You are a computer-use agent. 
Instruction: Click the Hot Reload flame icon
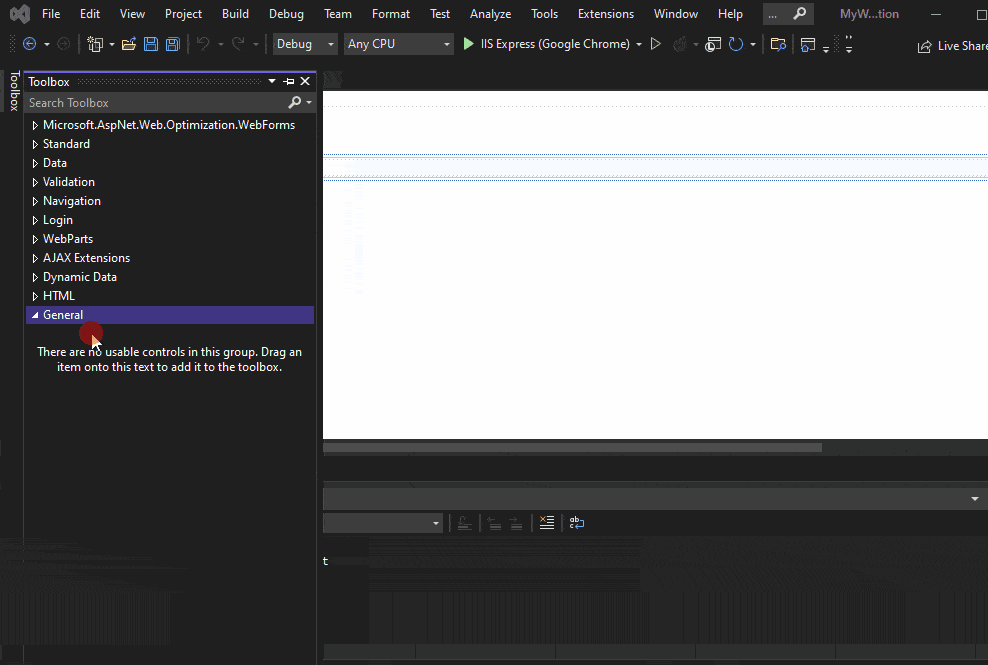680,44
